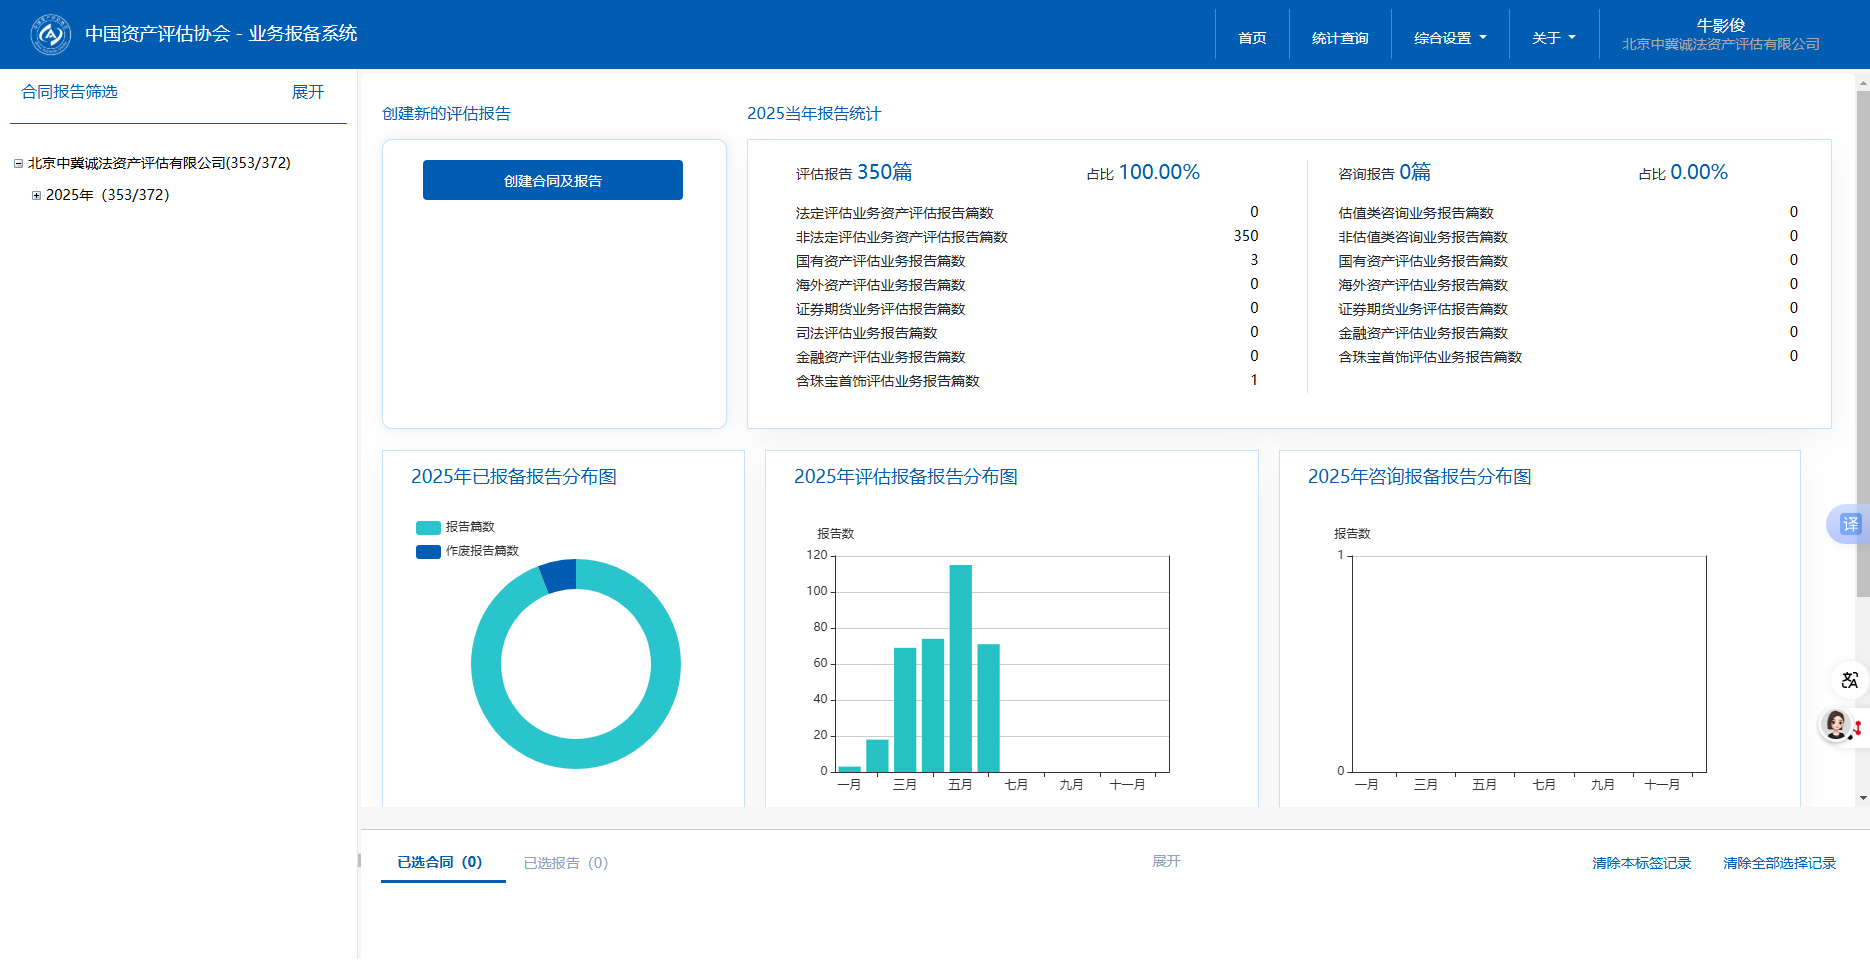The width and height of the screenshot is (1870, 960).
Task: Expand the 2025年 tree node
Action: point(36,196)
